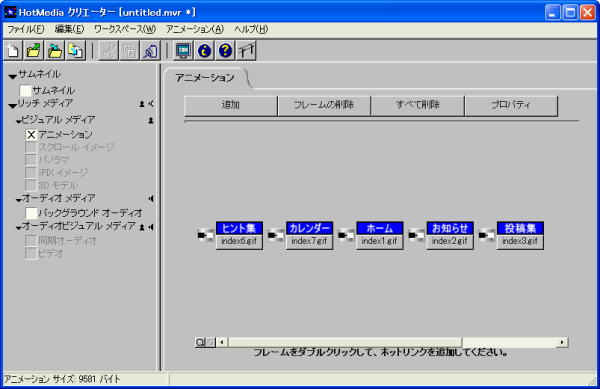Click the すべて削除 button
Image resolution: width=600 pixels, height=389 pixels.
pyautogui.click(x=417, y=106)
